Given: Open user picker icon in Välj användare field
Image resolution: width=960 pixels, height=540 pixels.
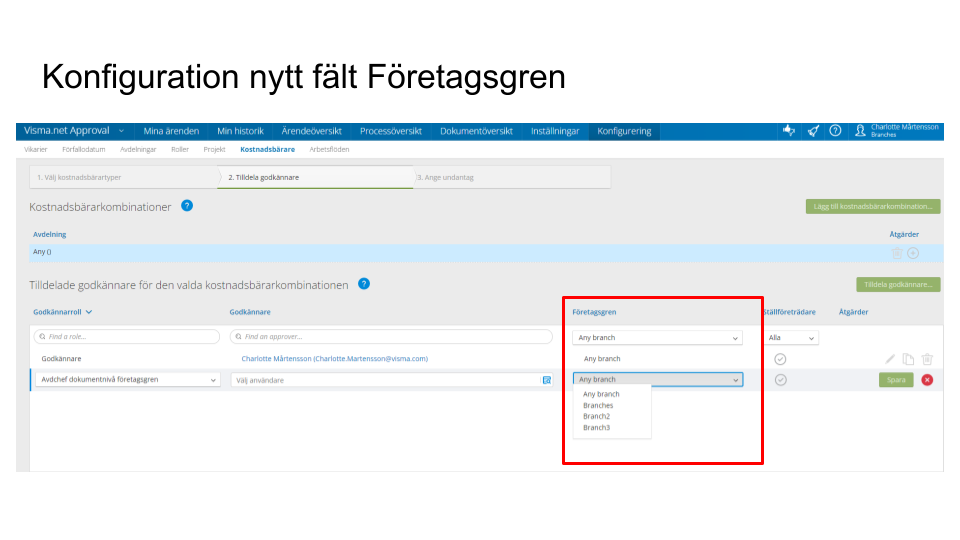Looking at the screenshot, I should (547, 380).
